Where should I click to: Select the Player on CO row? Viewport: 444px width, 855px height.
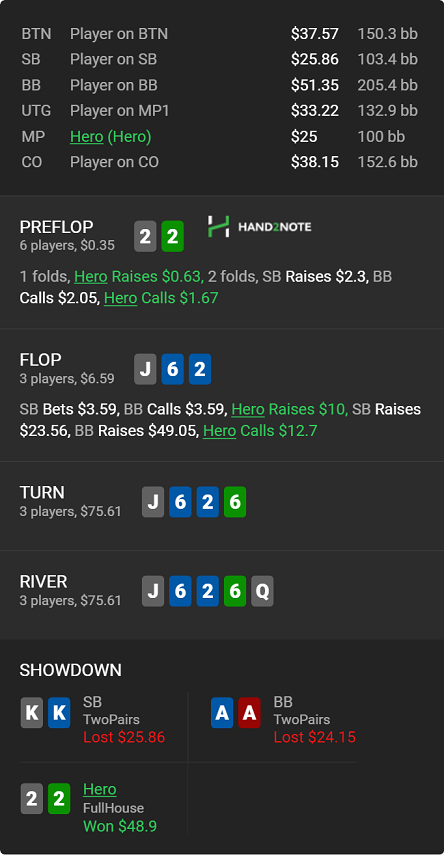[220, 162]
